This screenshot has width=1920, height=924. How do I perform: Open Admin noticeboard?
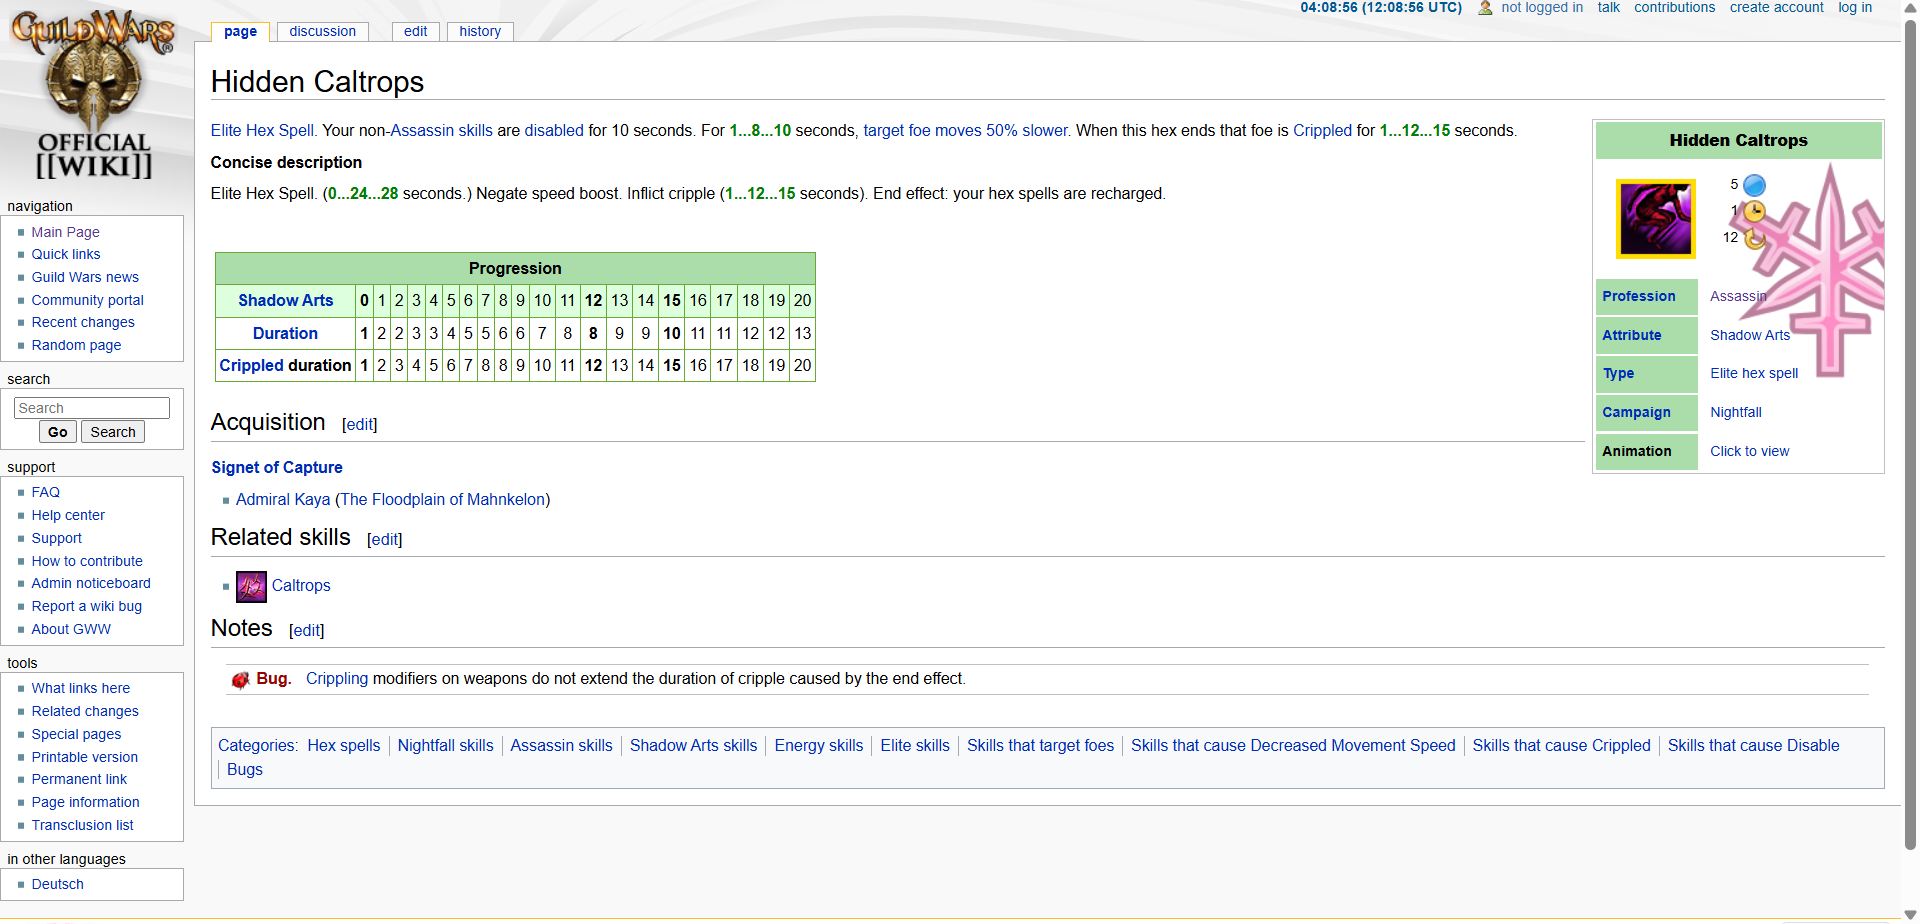pos(91,583)
